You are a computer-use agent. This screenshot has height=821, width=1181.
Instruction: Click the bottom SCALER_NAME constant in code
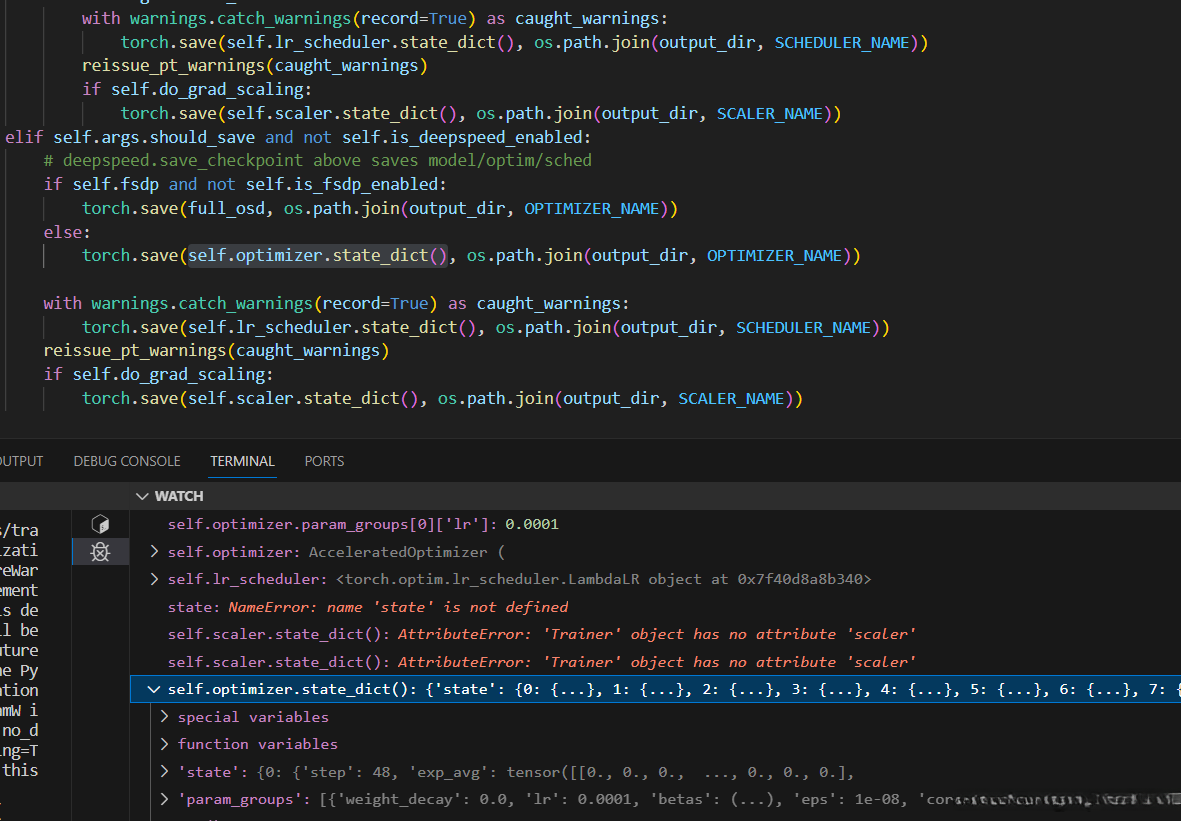(x=731, y=398)
